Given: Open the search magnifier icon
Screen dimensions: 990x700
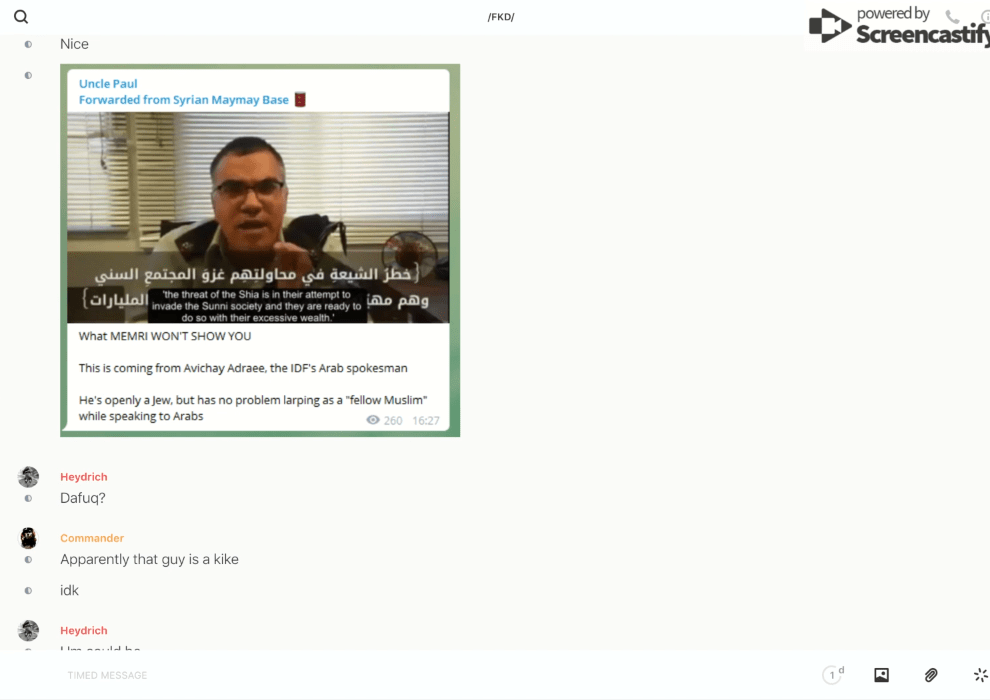Looking at the screenshot, I should pyautogui.click(x=21, y=17).
